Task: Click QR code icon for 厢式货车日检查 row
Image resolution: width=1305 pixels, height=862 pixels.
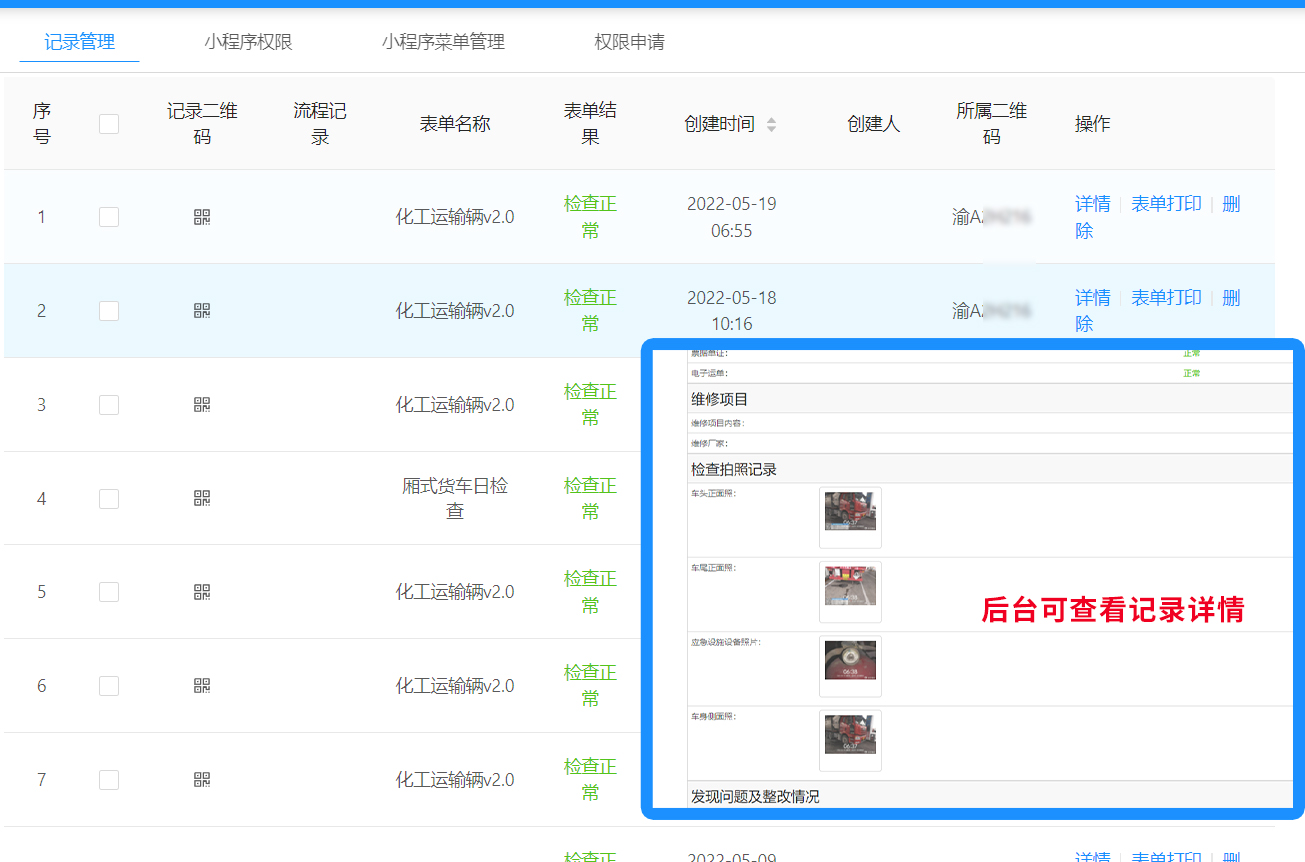Action: click(x=202, y=498)
